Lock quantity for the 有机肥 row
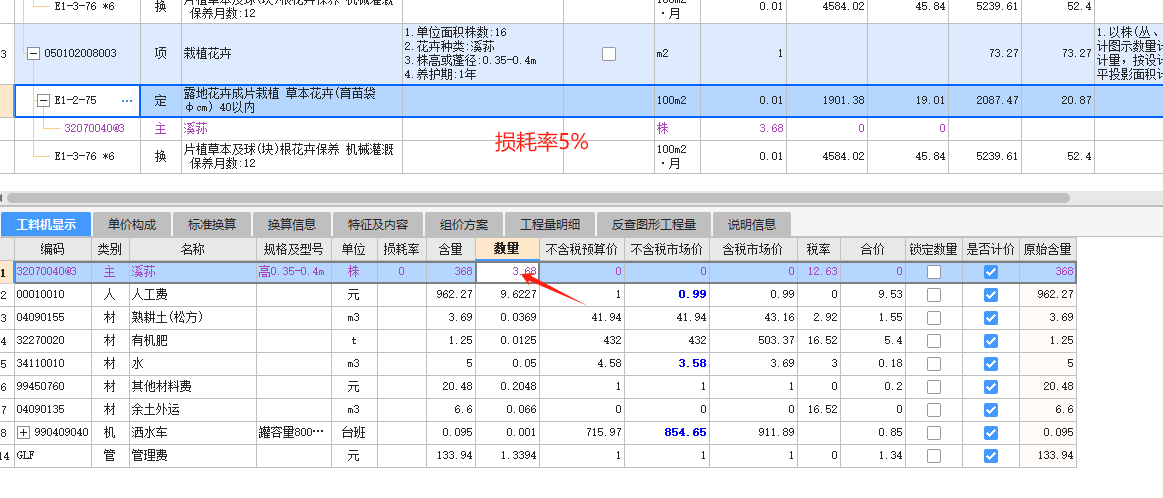Image resolution: width=1163 pixels, height=498 pixels. [x=934, y=341]
